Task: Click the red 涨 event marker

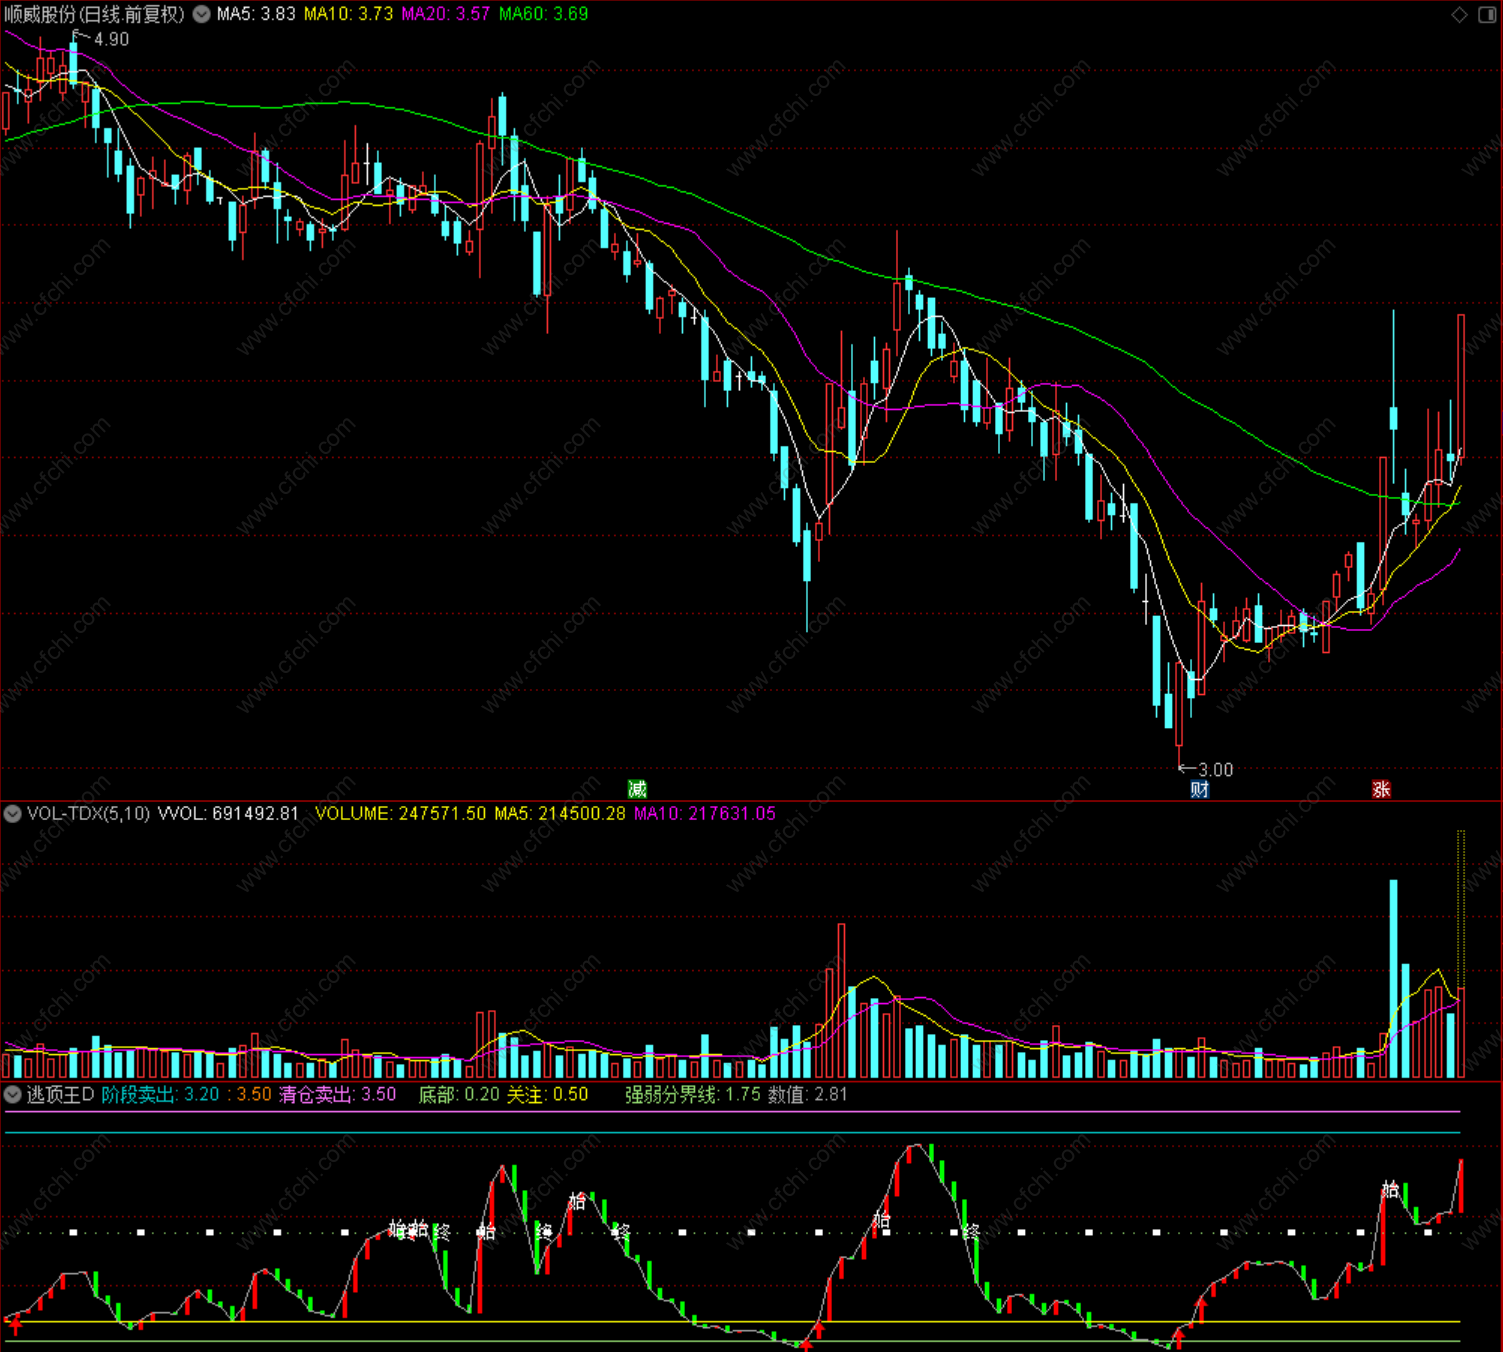Action: (x=1381, y=789)
